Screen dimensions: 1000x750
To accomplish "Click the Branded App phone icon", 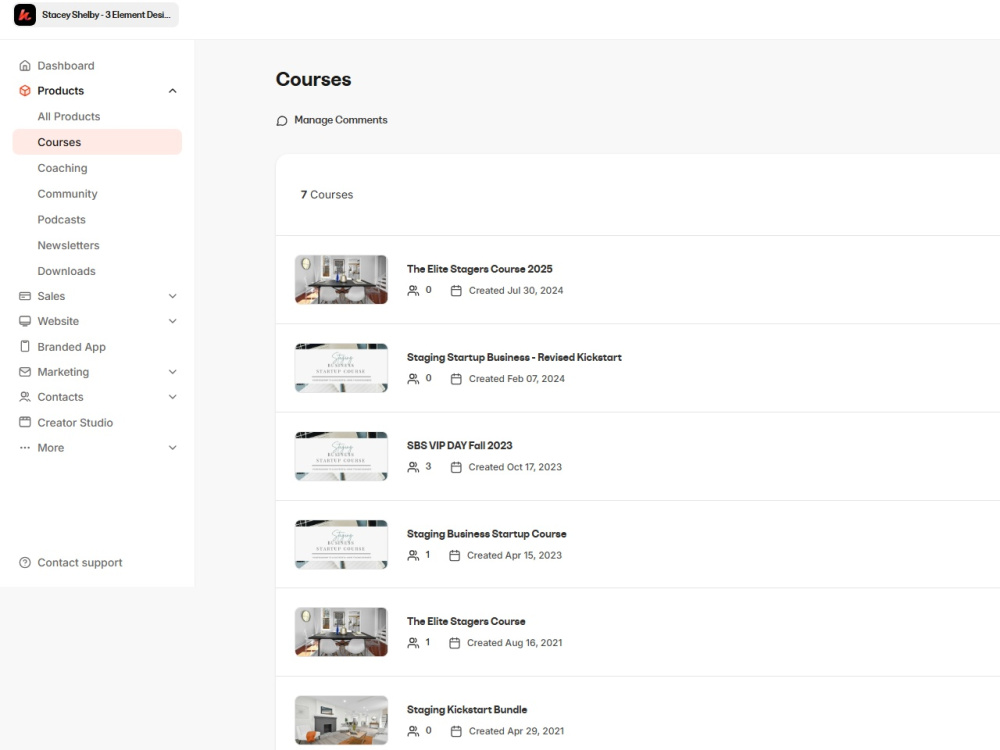I will (25, 346).
